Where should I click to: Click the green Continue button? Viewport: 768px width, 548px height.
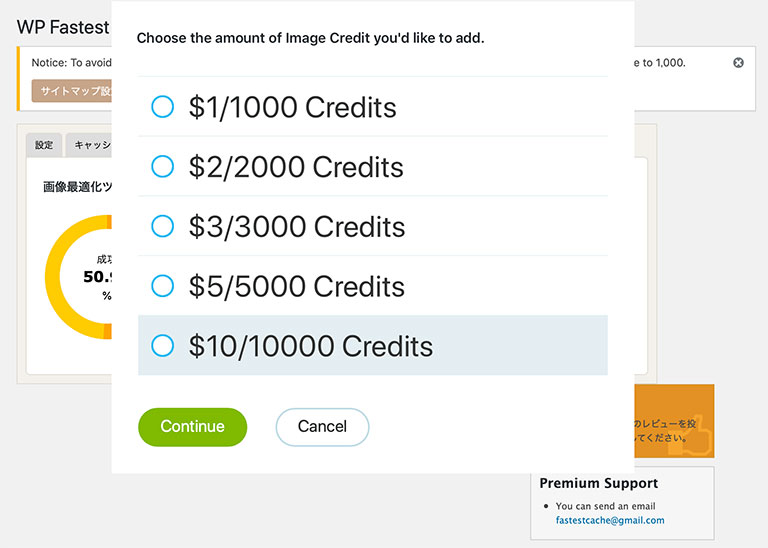[x=192, y=427]
